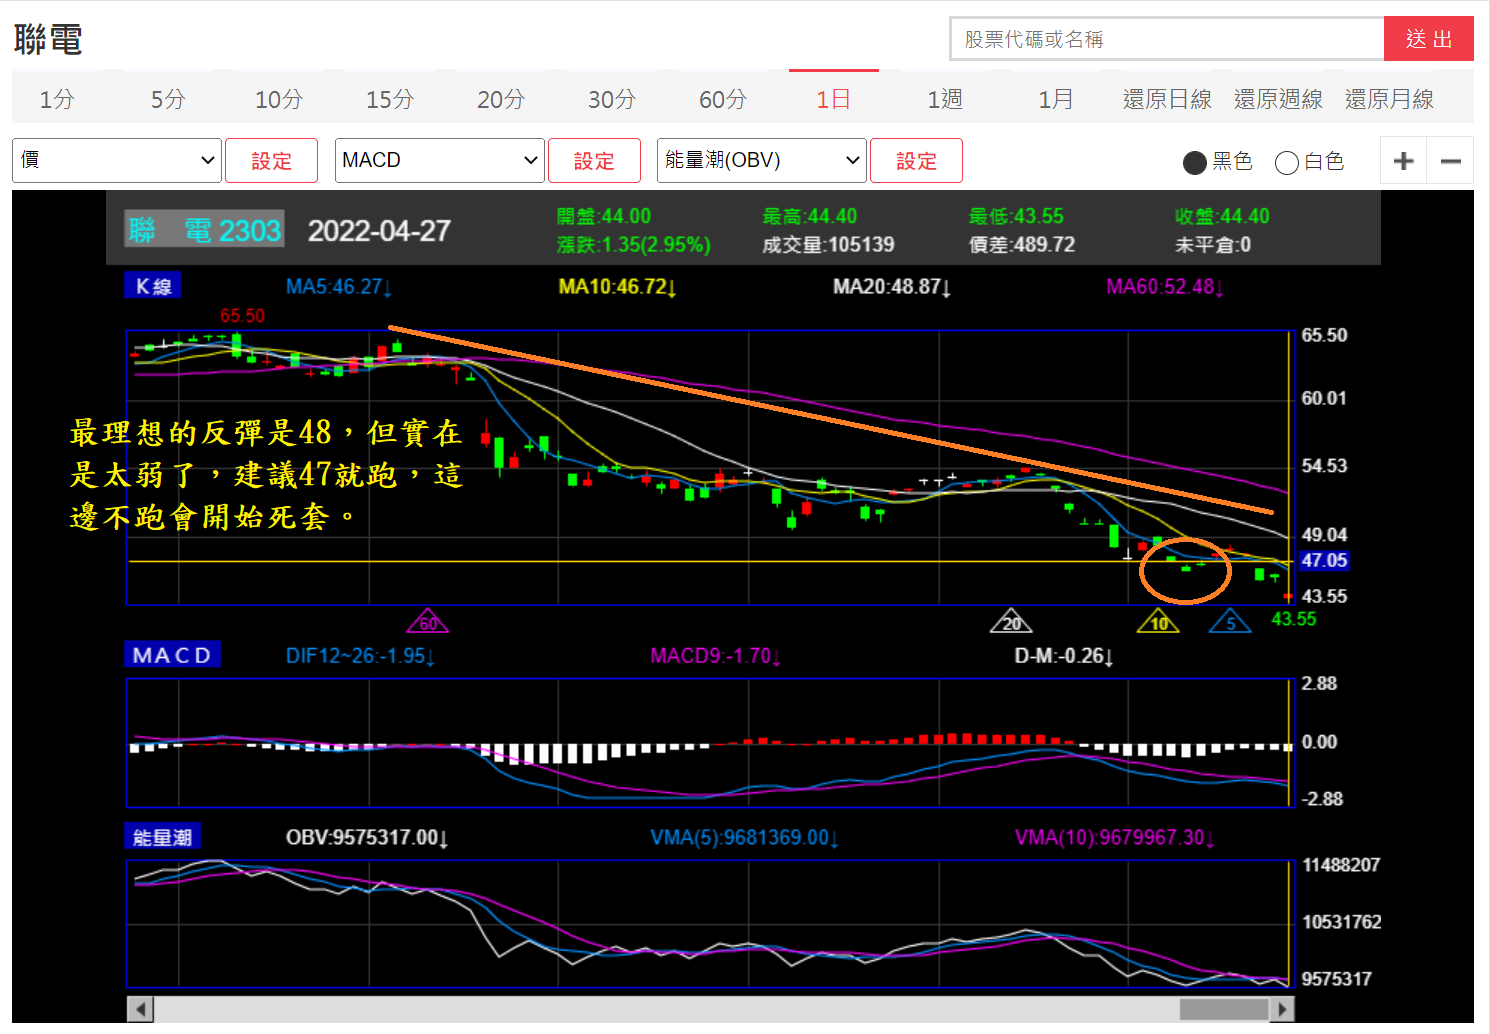Open the 還原週線 adjusted weekly tab

click(1278, 99)
